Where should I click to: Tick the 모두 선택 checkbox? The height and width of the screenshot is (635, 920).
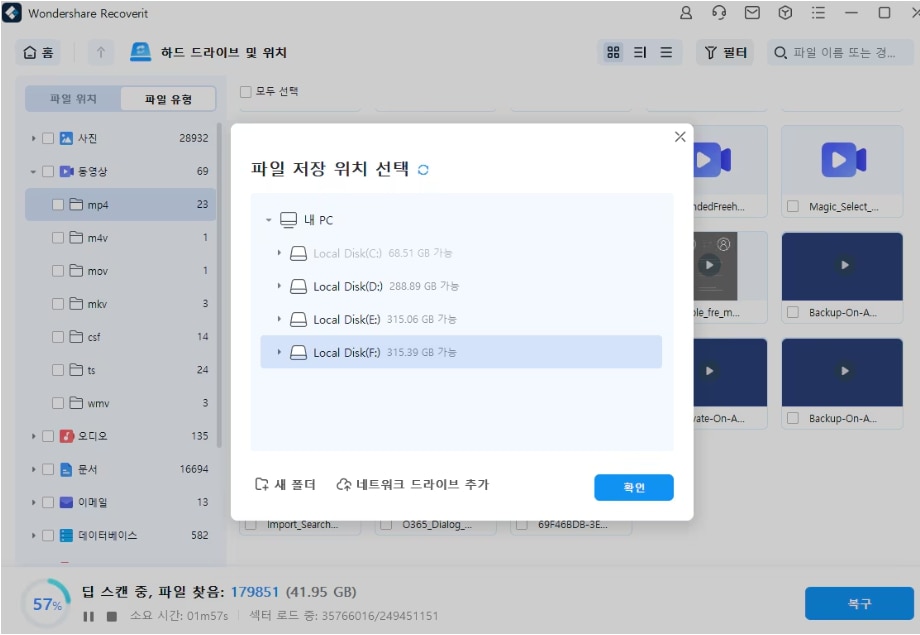246,92
